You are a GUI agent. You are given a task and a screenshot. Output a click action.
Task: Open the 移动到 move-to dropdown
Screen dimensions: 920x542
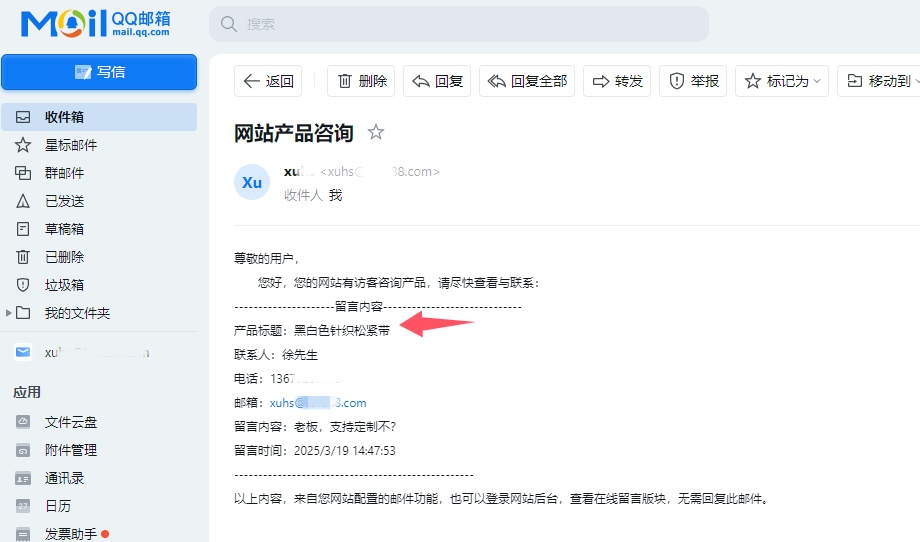point(879,81)
